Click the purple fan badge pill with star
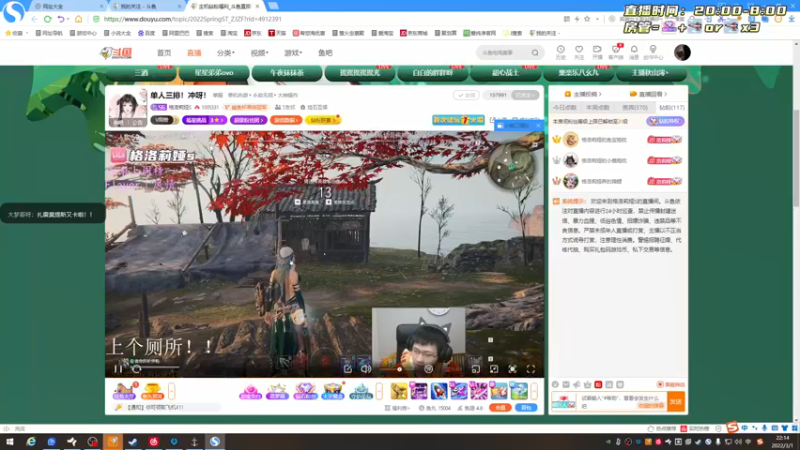The height and width of the screenshot is (450, 800). click(204, 120)
